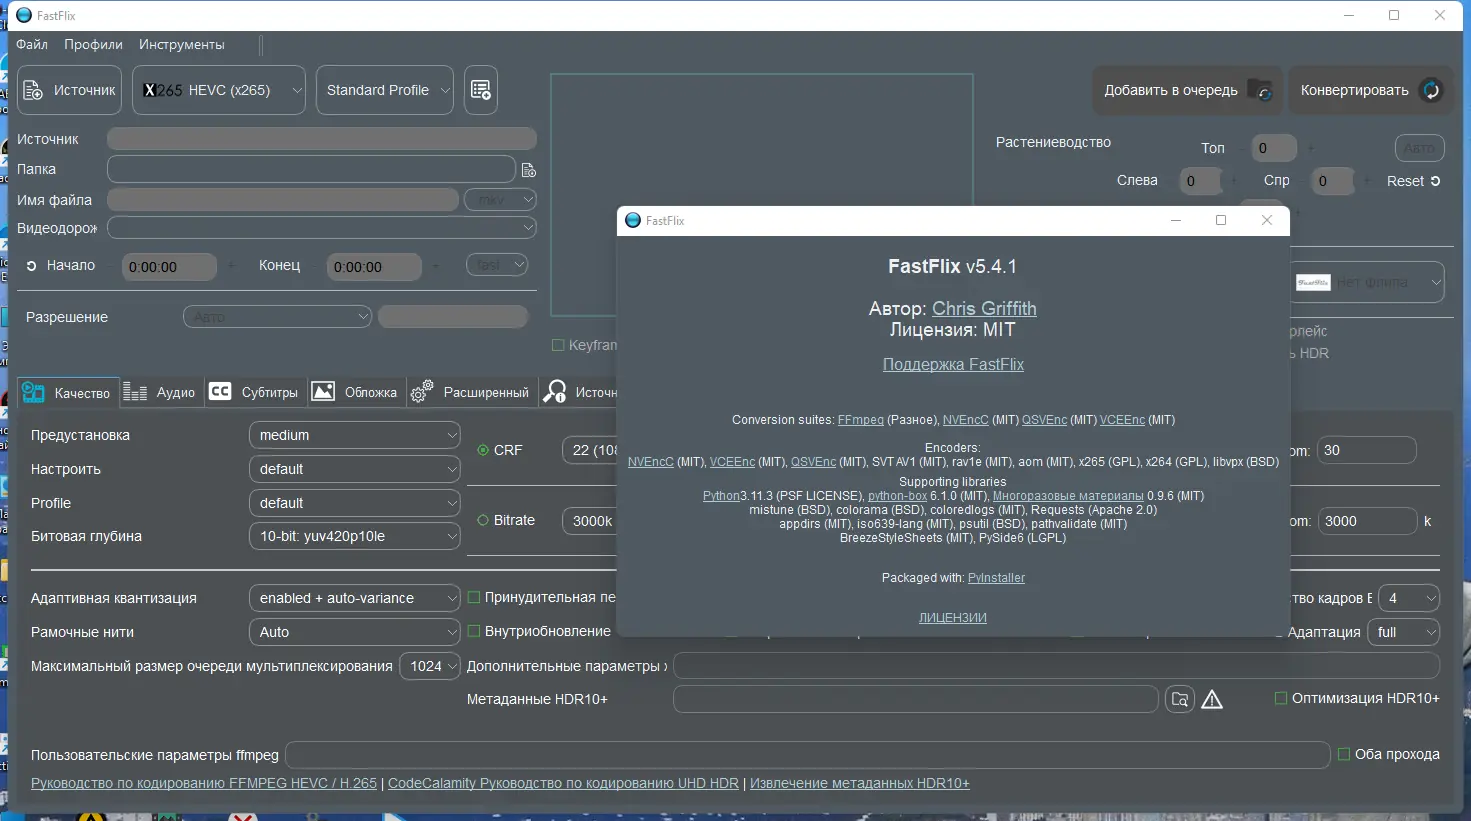Image resolution: width=1471 pixels, height=821 pixels.
Task: Tick the Оба прохода checkbox
Action: point(1344,754)
